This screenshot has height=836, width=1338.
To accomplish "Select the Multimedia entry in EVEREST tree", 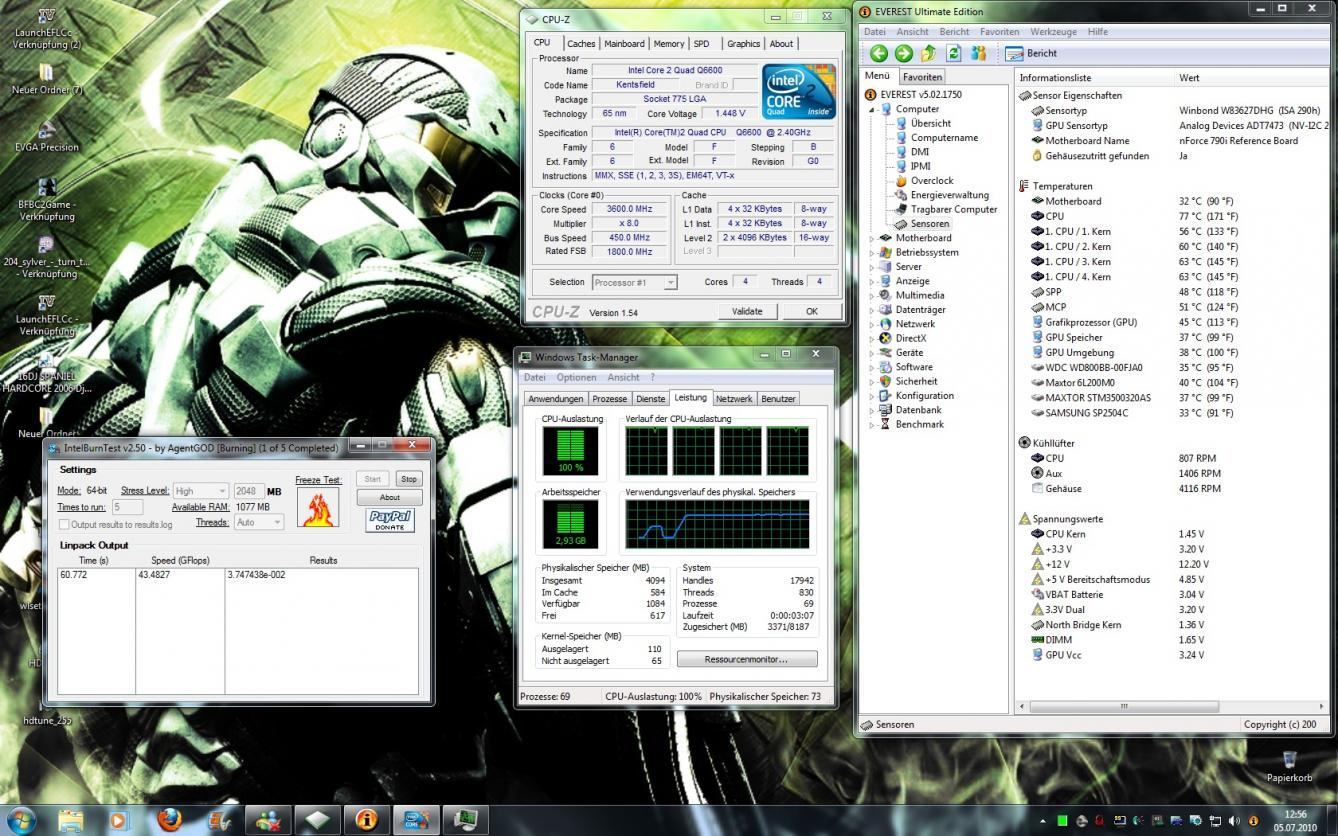I will (x=911, y=295).
